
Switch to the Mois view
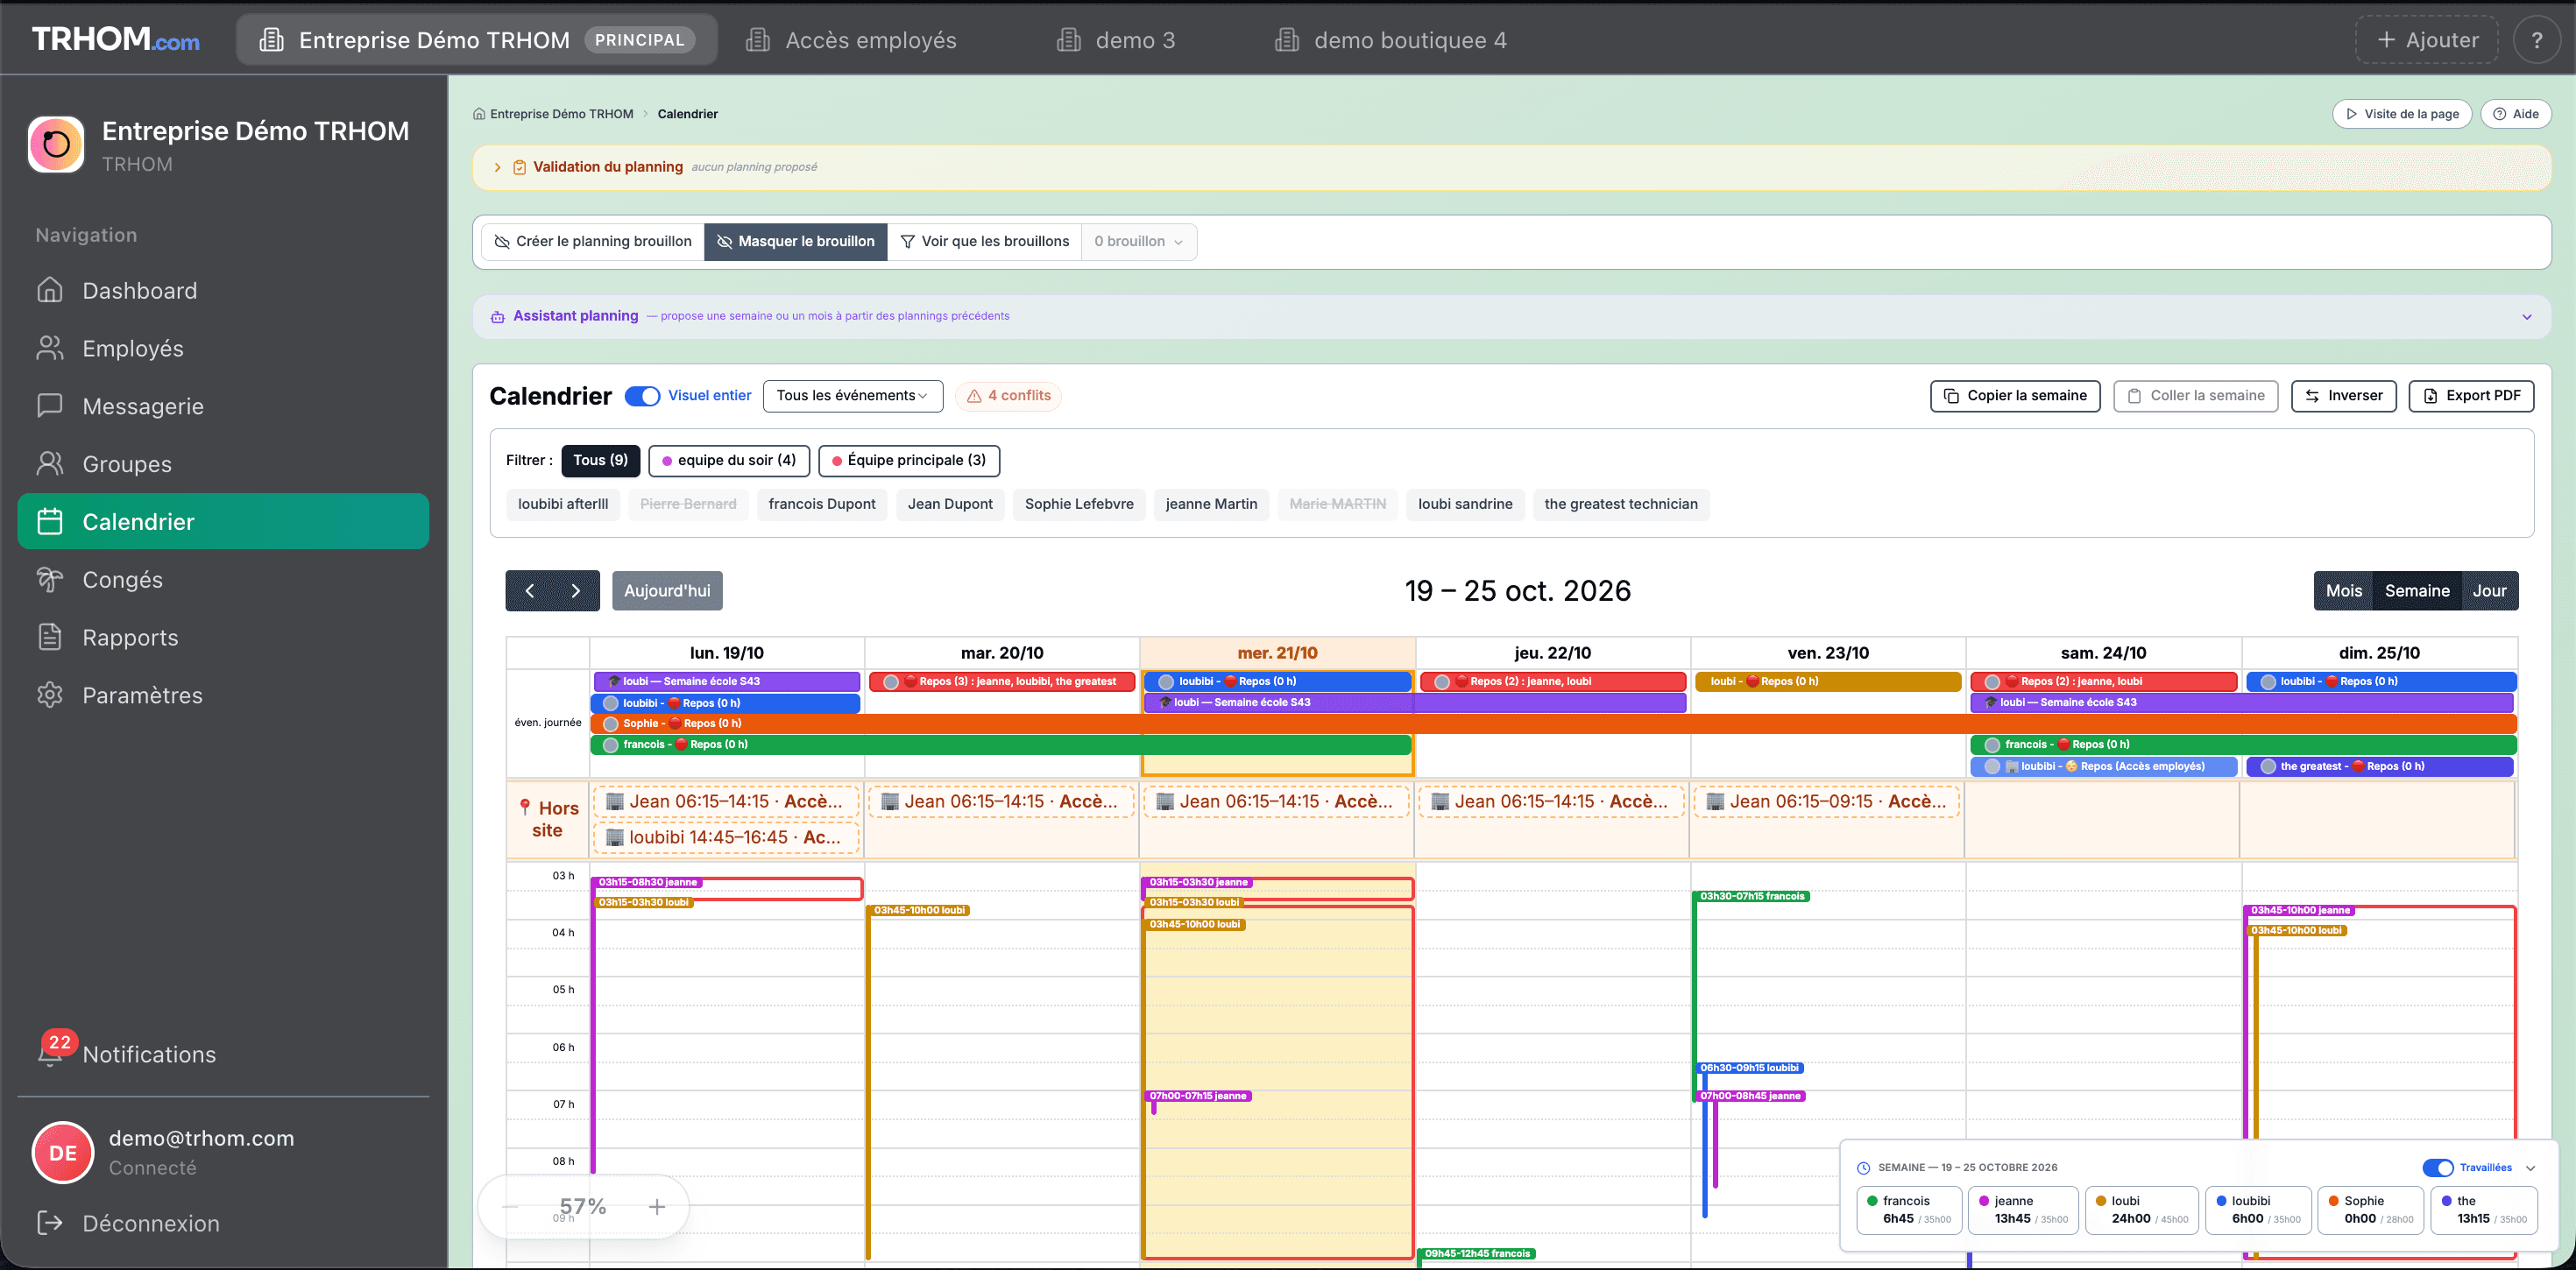(2343, 591)
